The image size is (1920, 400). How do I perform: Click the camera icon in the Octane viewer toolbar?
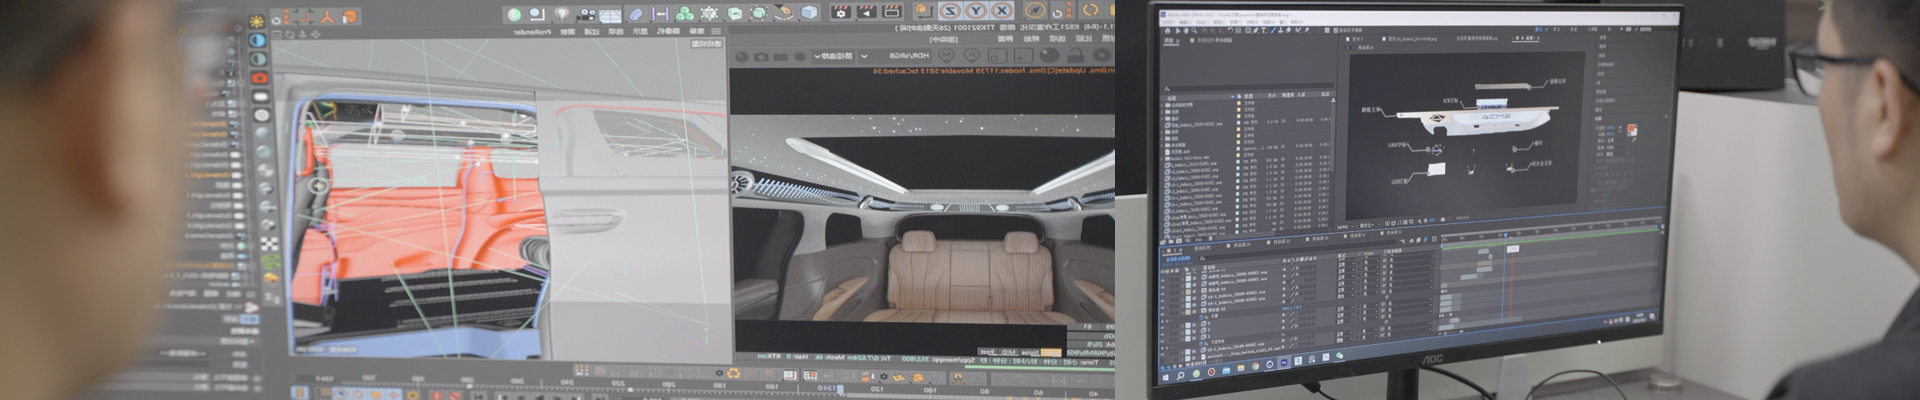tap(761, 57)
